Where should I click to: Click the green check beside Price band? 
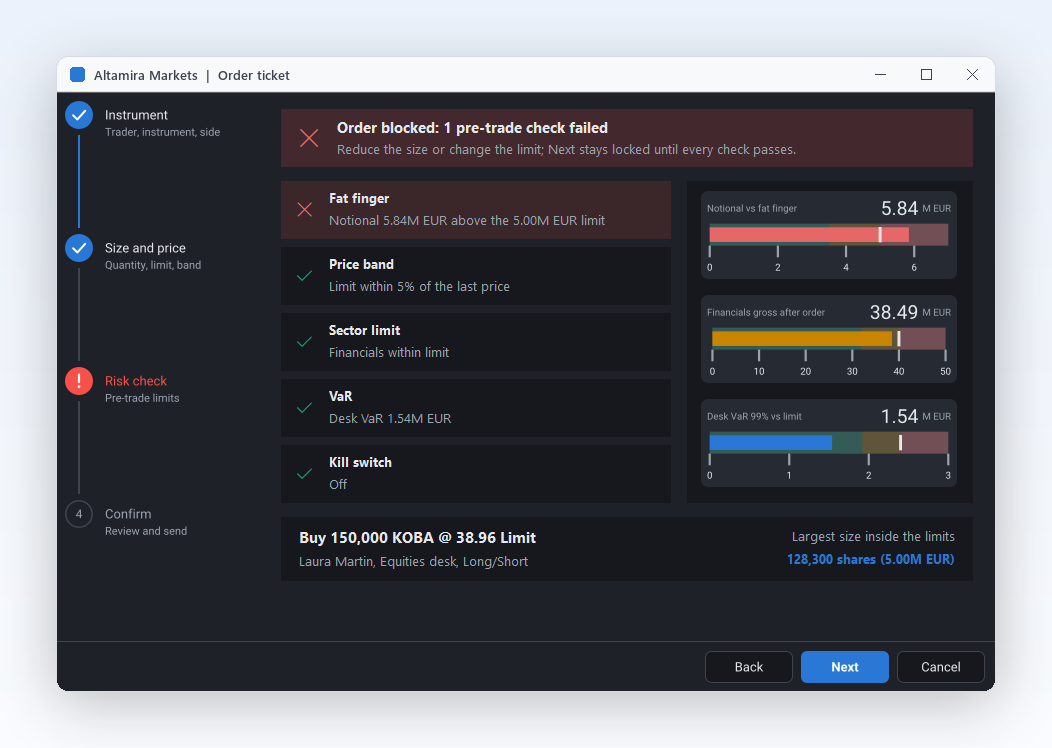(x=305, y=276)
